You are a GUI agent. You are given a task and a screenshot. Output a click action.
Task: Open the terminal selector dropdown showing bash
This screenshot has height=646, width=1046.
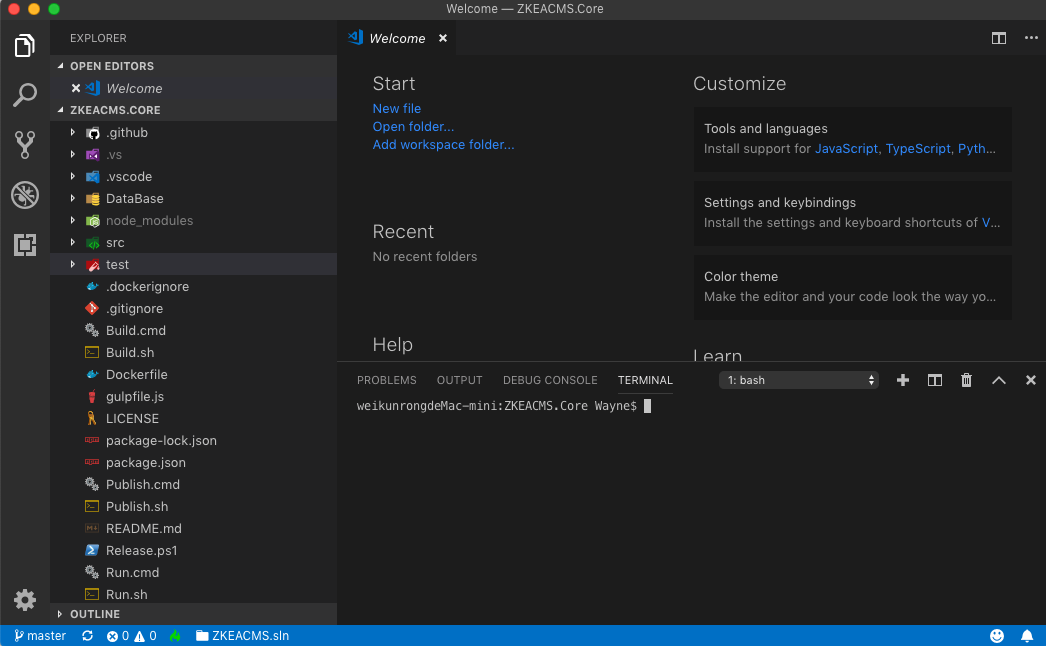click(799, 380)
